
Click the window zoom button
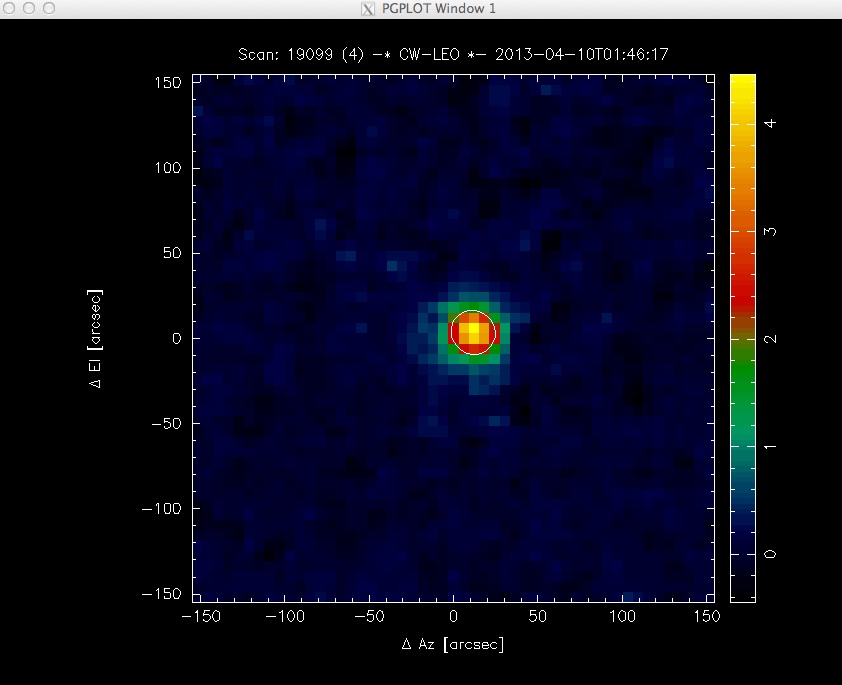coord(49,8)
